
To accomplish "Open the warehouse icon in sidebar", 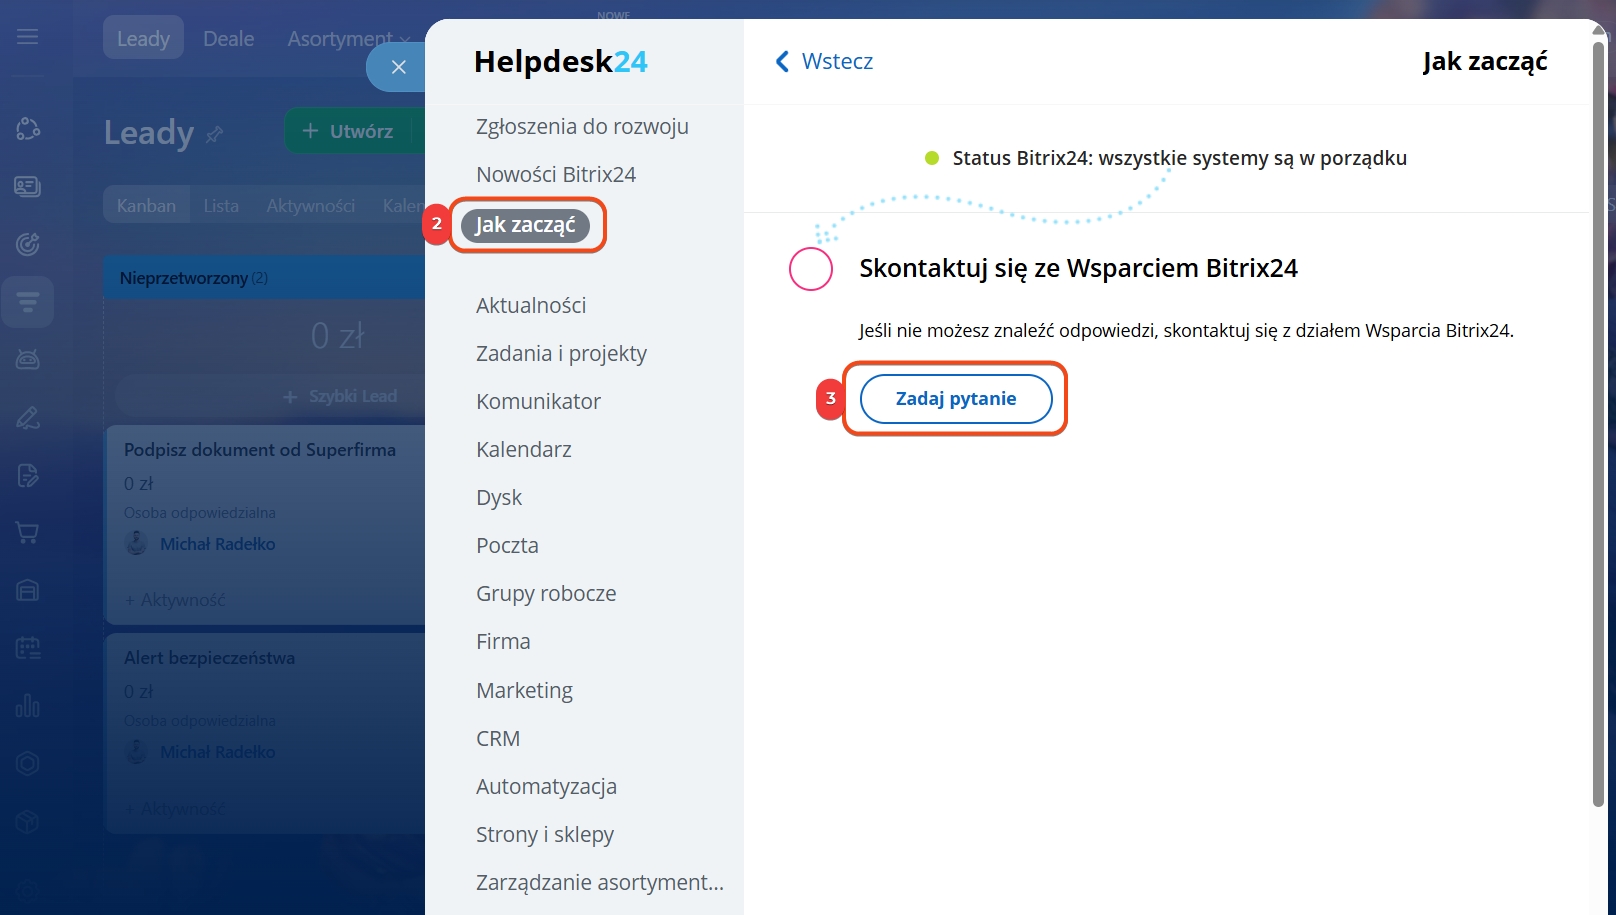I will click(28, 591).
